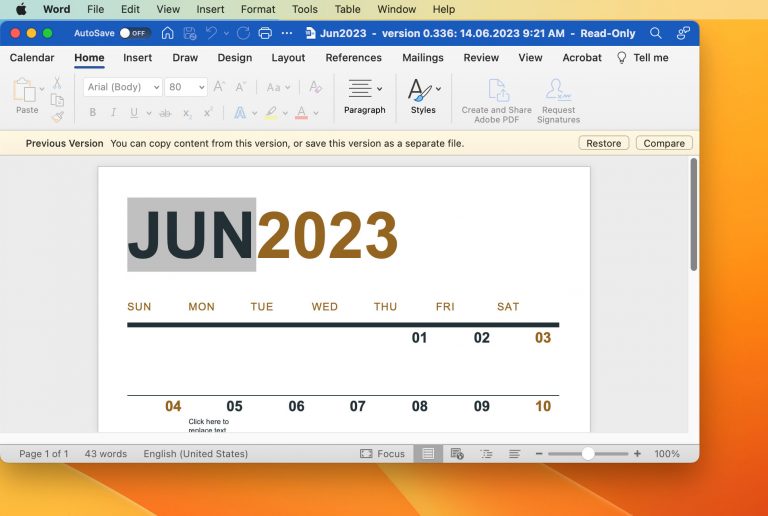Click the zoom in plus icon

click(637, 454)
